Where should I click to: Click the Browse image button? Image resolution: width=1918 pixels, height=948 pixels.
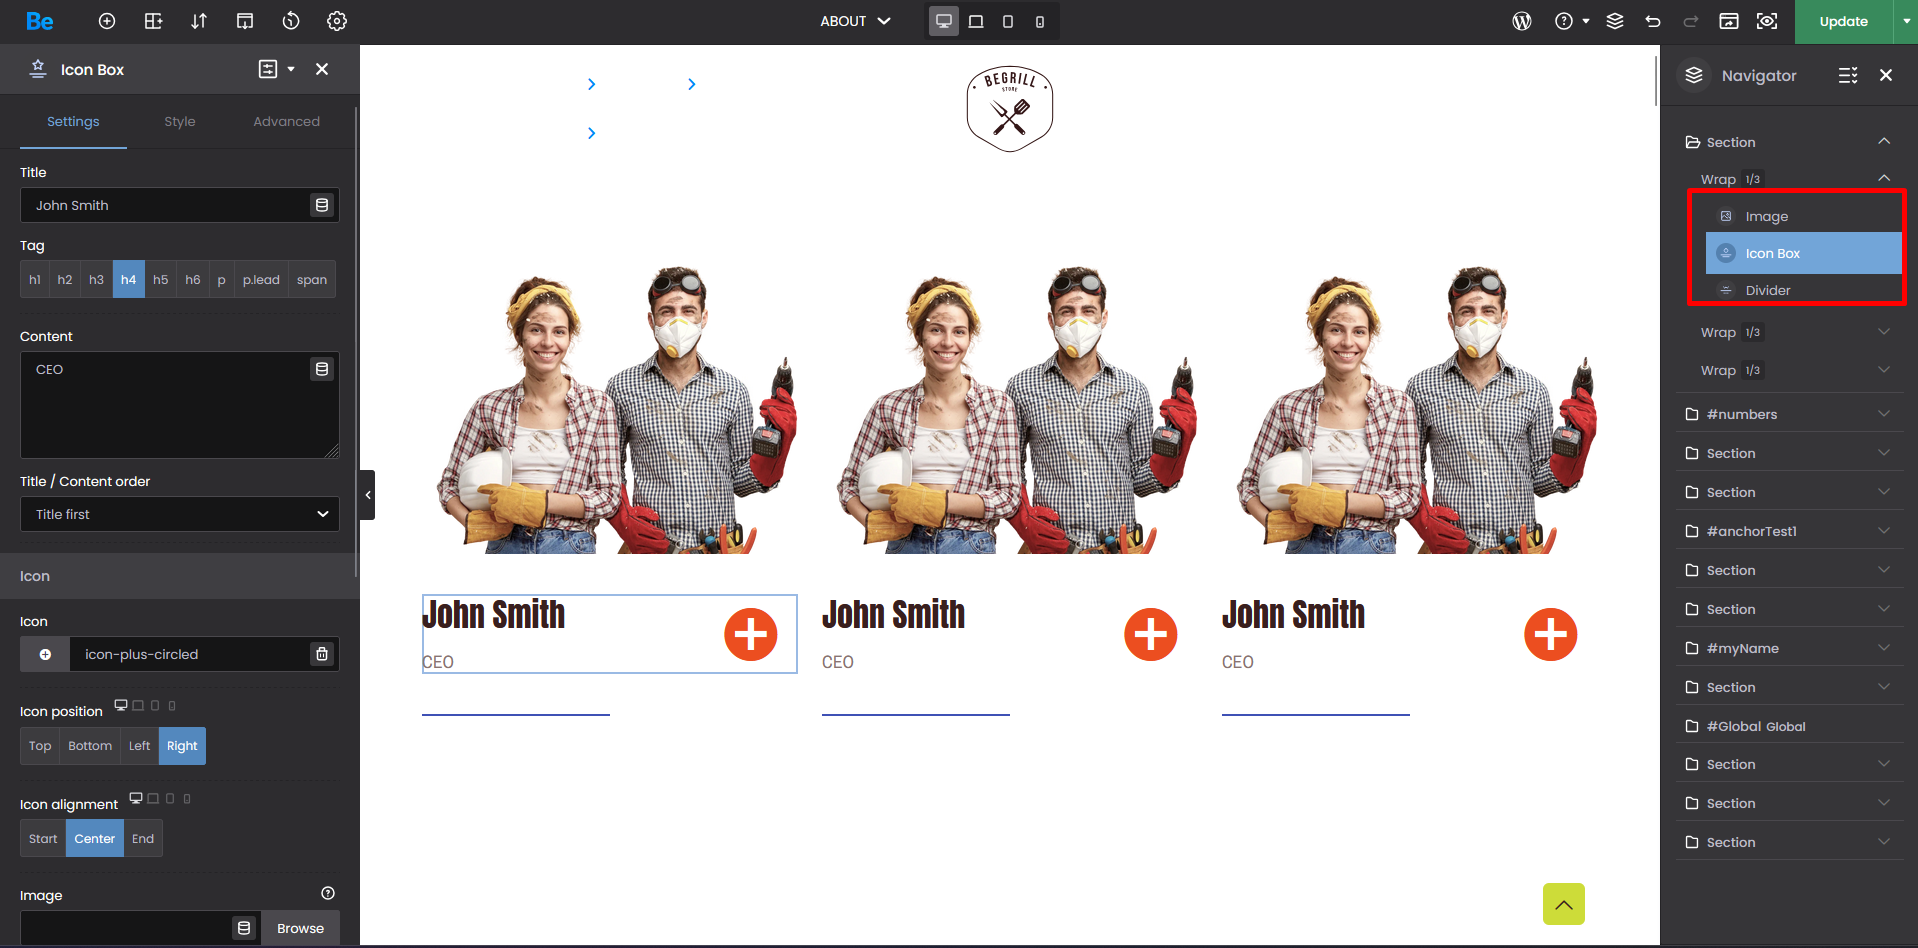(300, 928)
